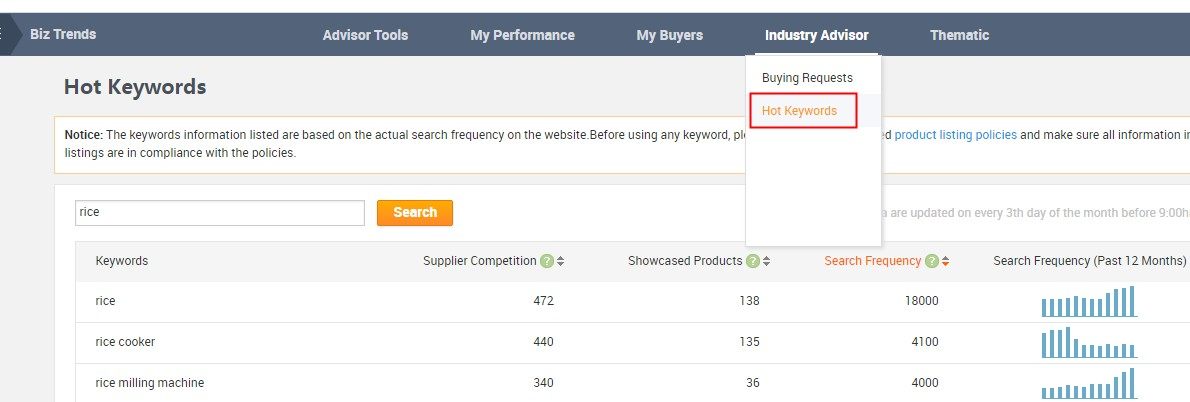The height and width of the screenshot is (402, 1190).
Task: Expand the Industry Advisor menu
Action: pos(817,35)
